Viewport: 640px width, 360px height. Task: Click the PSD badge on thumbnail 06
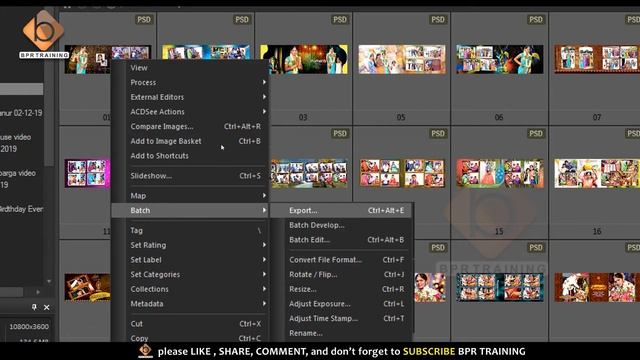[x=536, y=20]
